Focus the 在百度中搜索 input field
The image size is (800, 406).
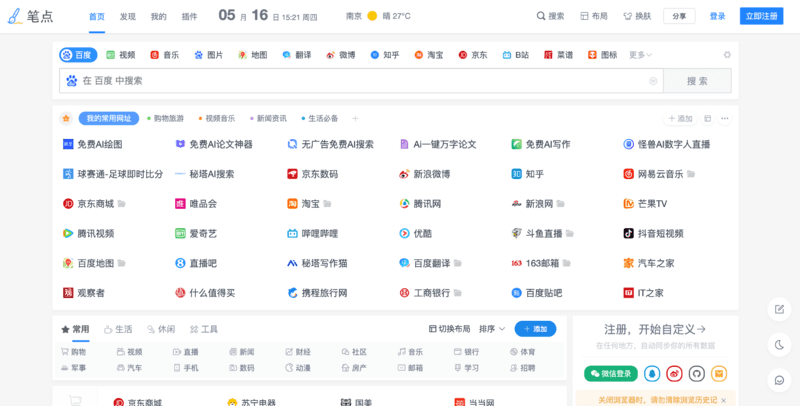(361, 81)
